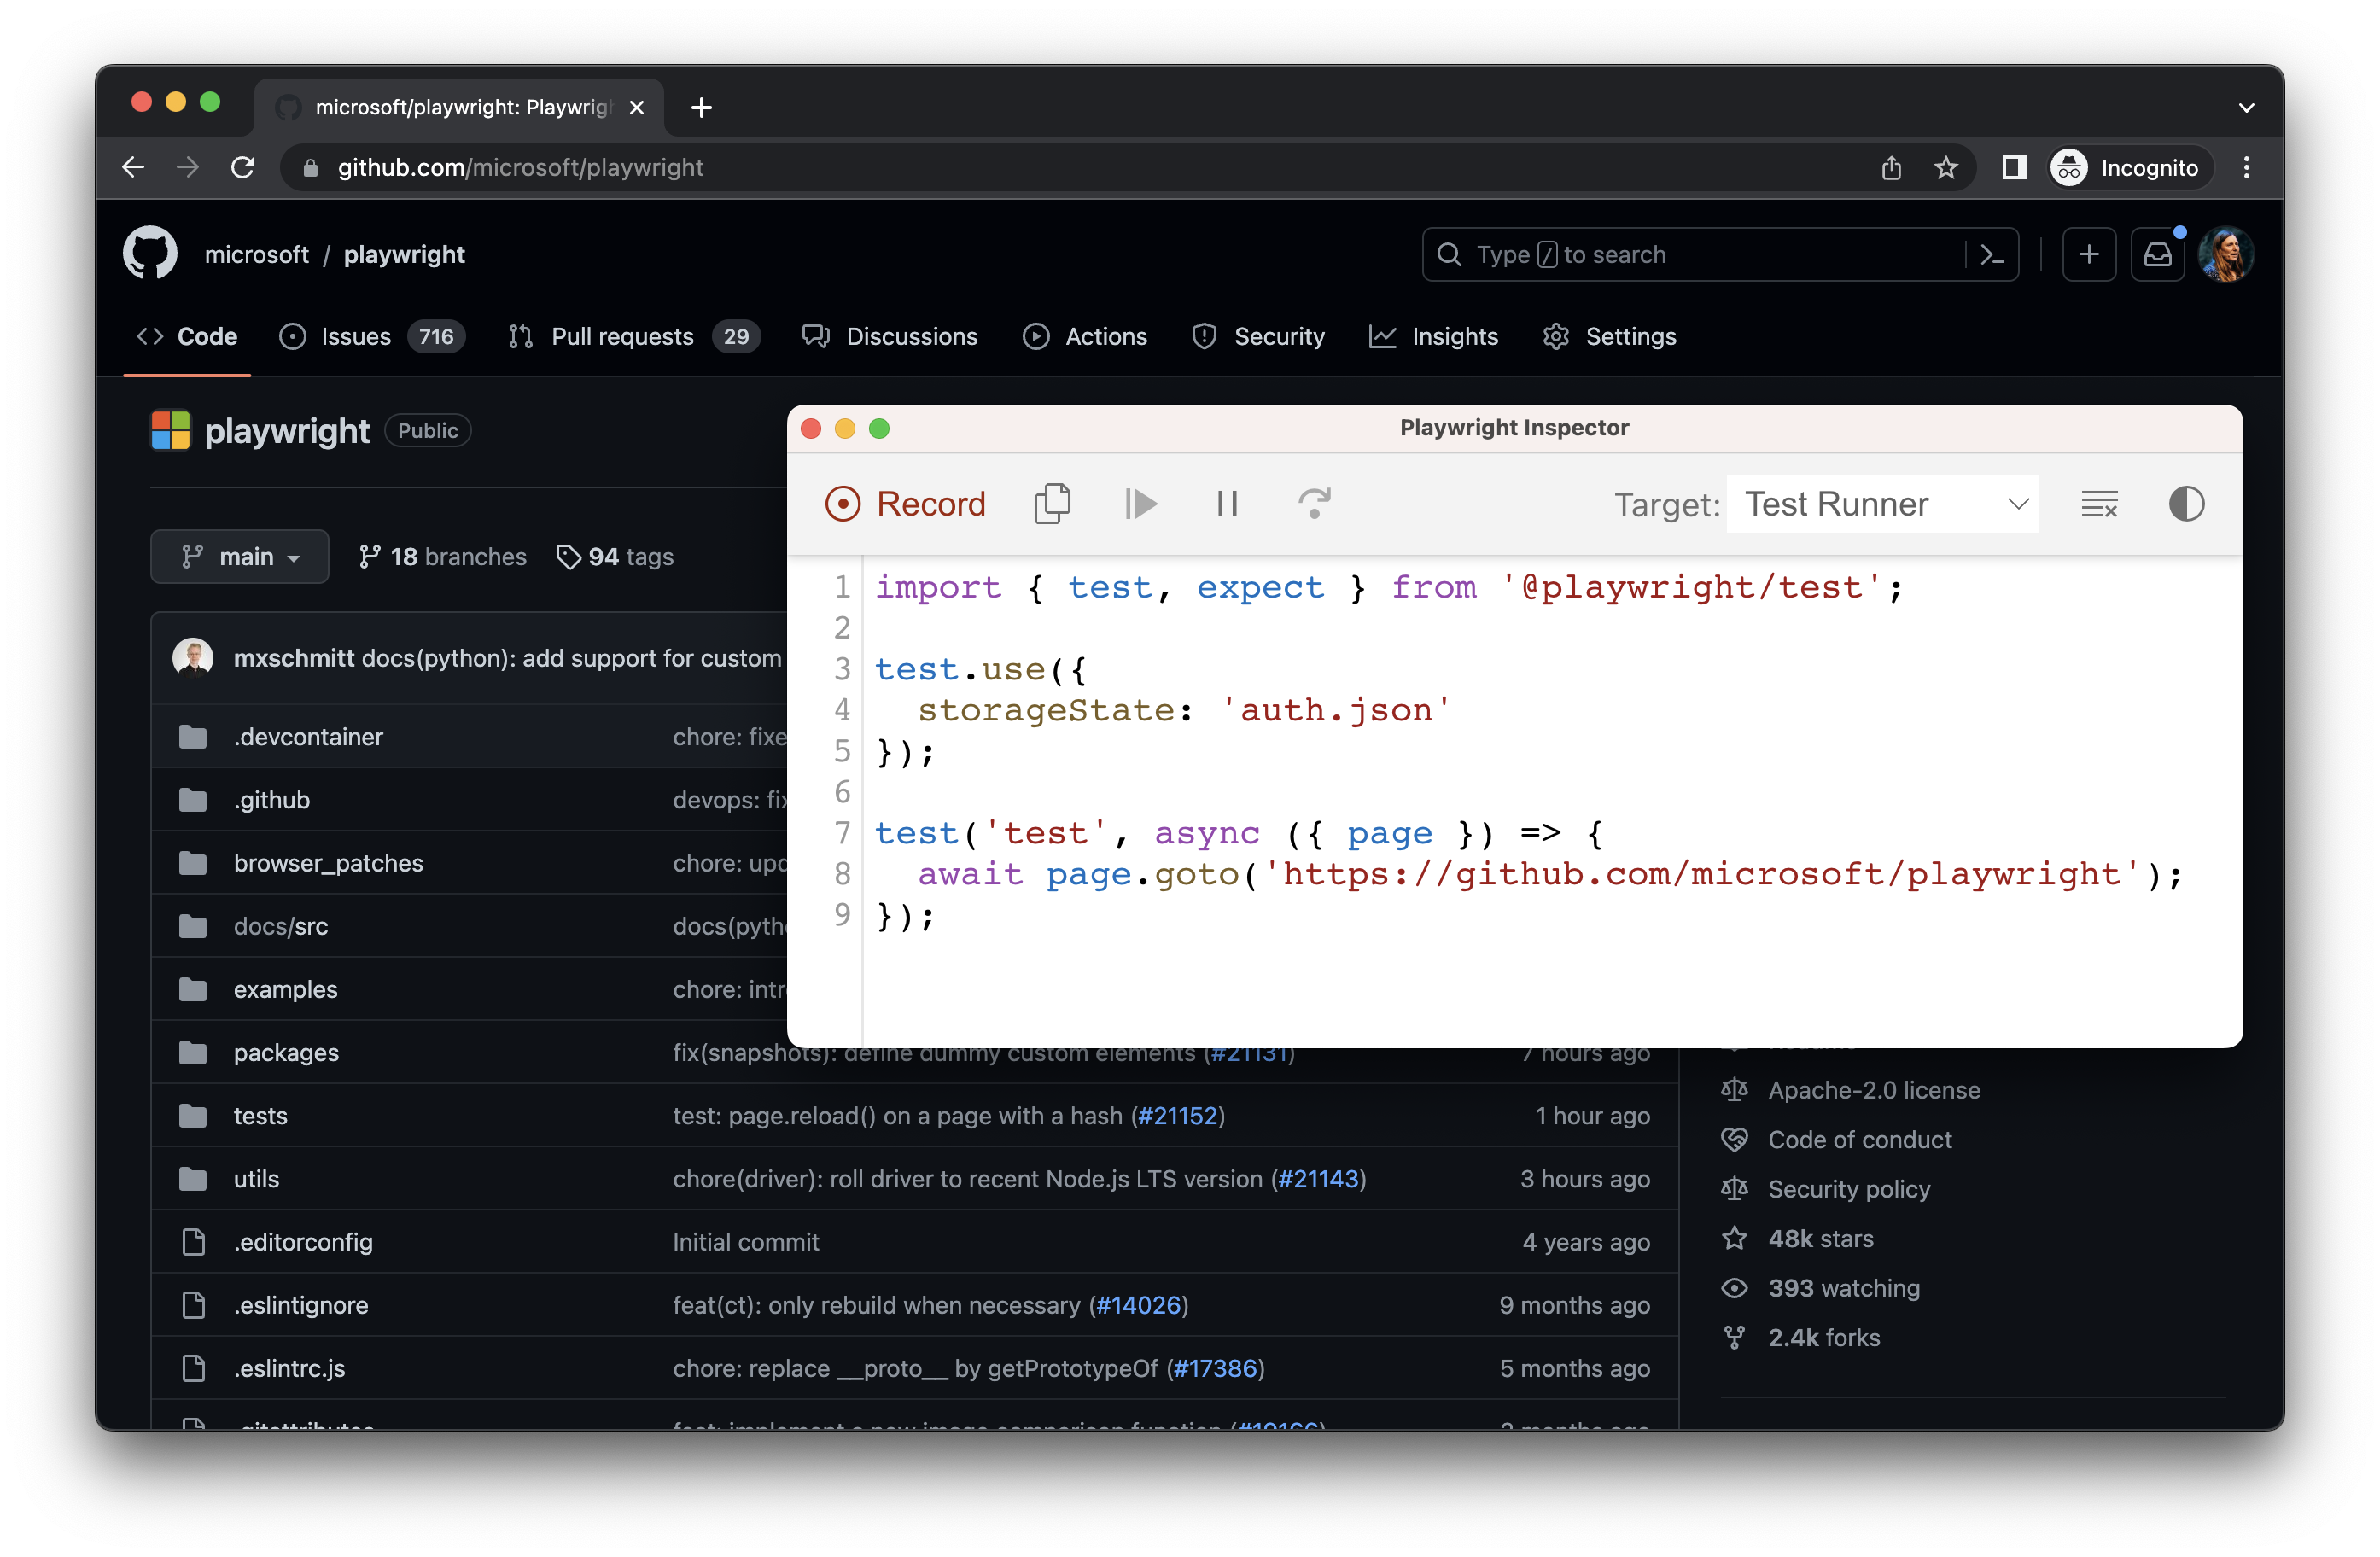Switch to the Issues tab
The height and width of the screenshot is (1557, 2380).
(x=372, y=337)
